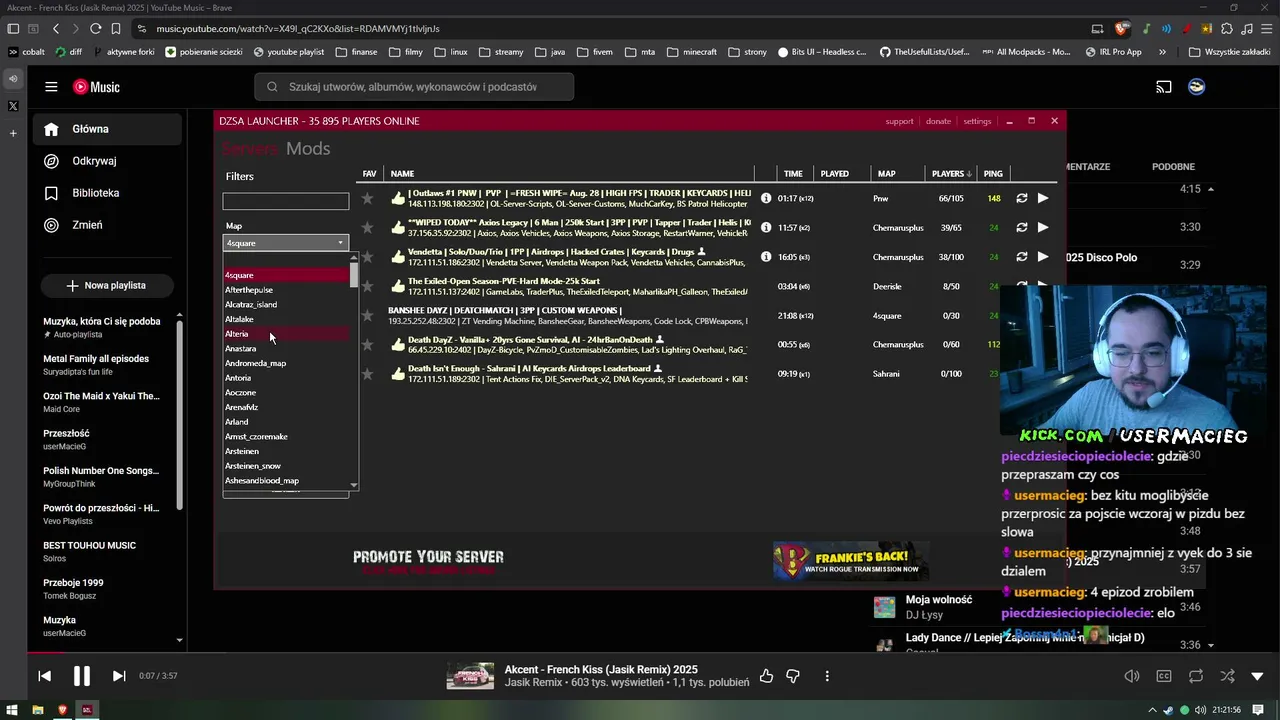Show info for Outlaws #1 PNW server
The image size is (1280, 720).
point(766,198)
